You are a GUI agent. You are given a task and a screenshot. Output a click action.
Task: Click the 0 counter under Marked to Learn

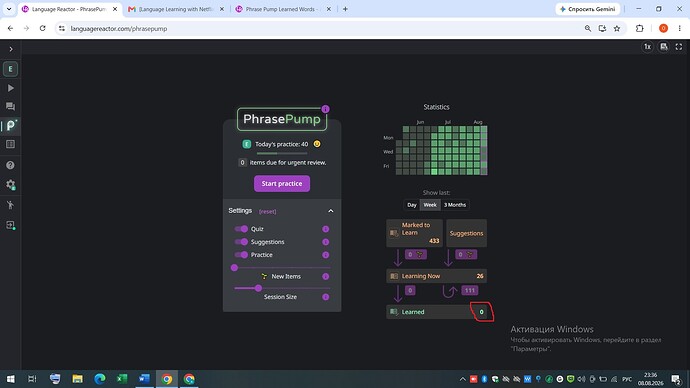pyautogui.click(x=415, y=254)
